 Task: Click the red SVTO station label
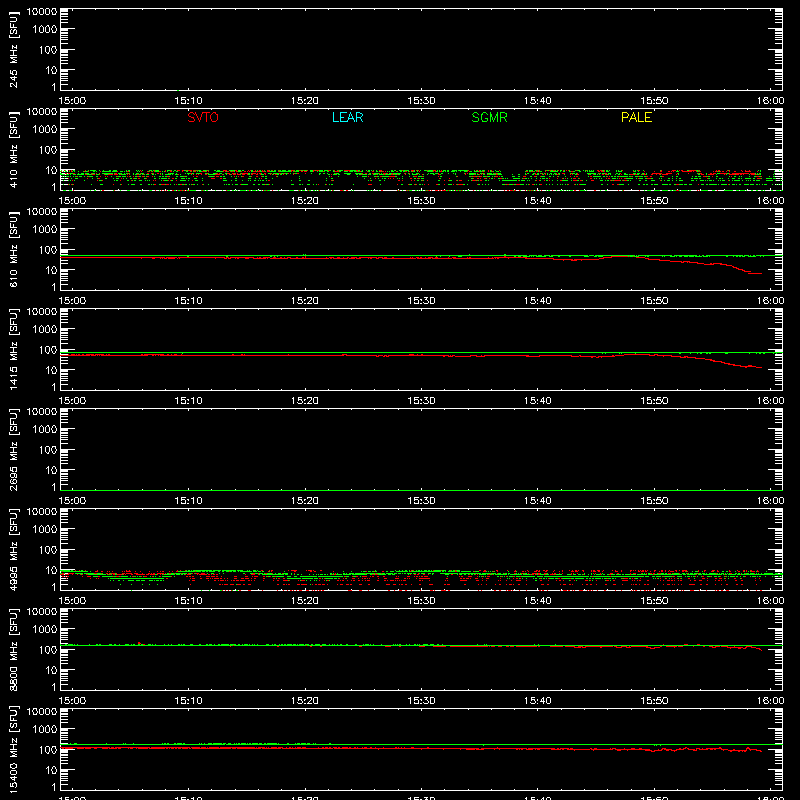click(x=203, y=117)
